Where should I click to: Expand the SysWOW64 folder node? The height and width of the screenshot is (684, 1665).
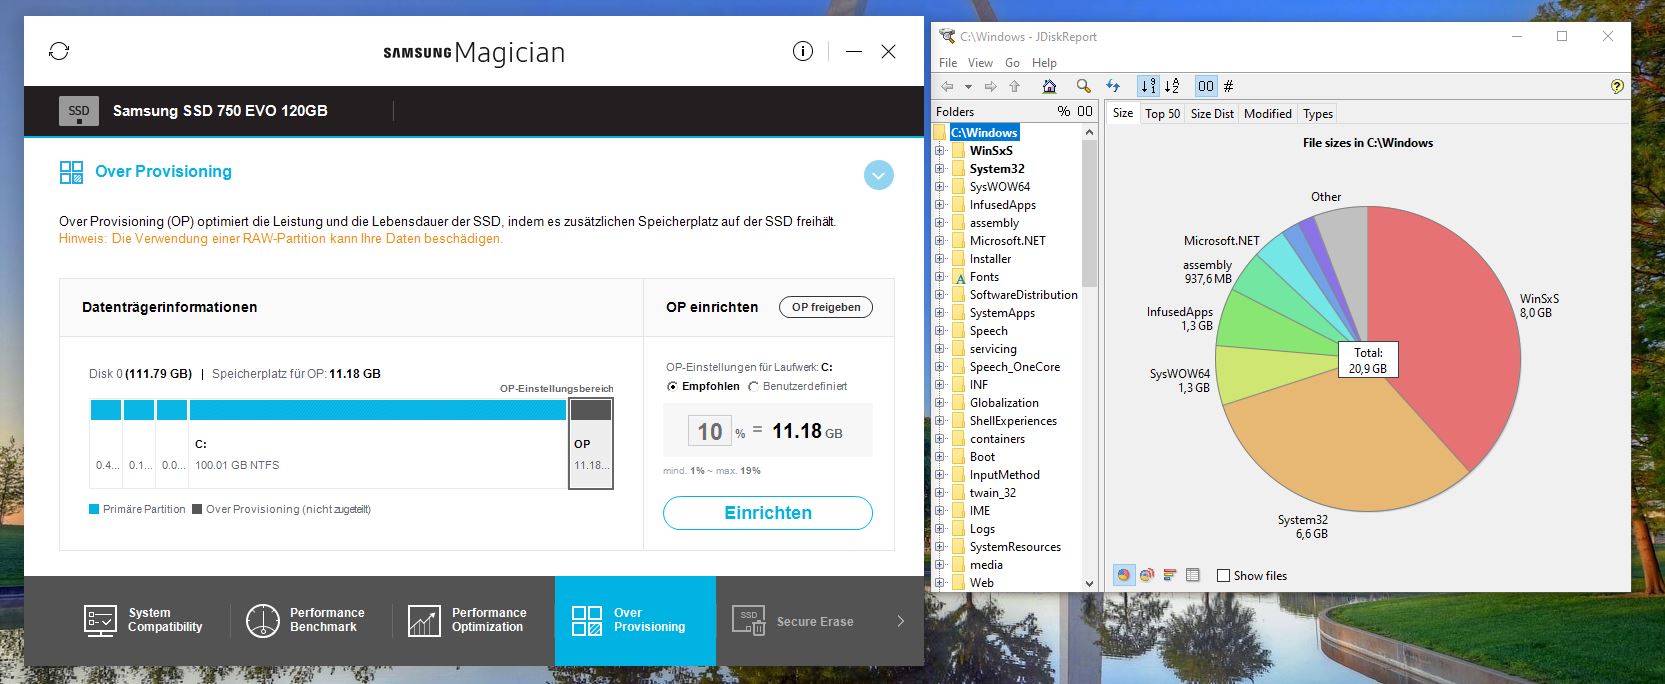tap(939, 187)
